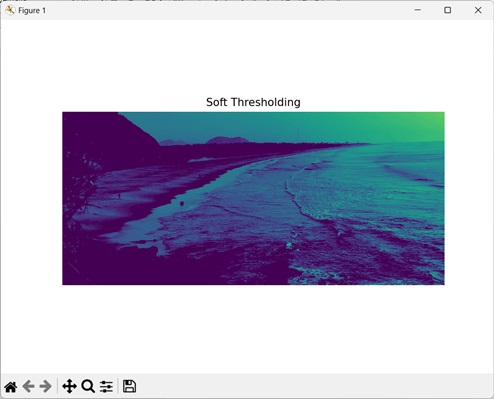Reset the view with the Home icon

pos(11,387)
